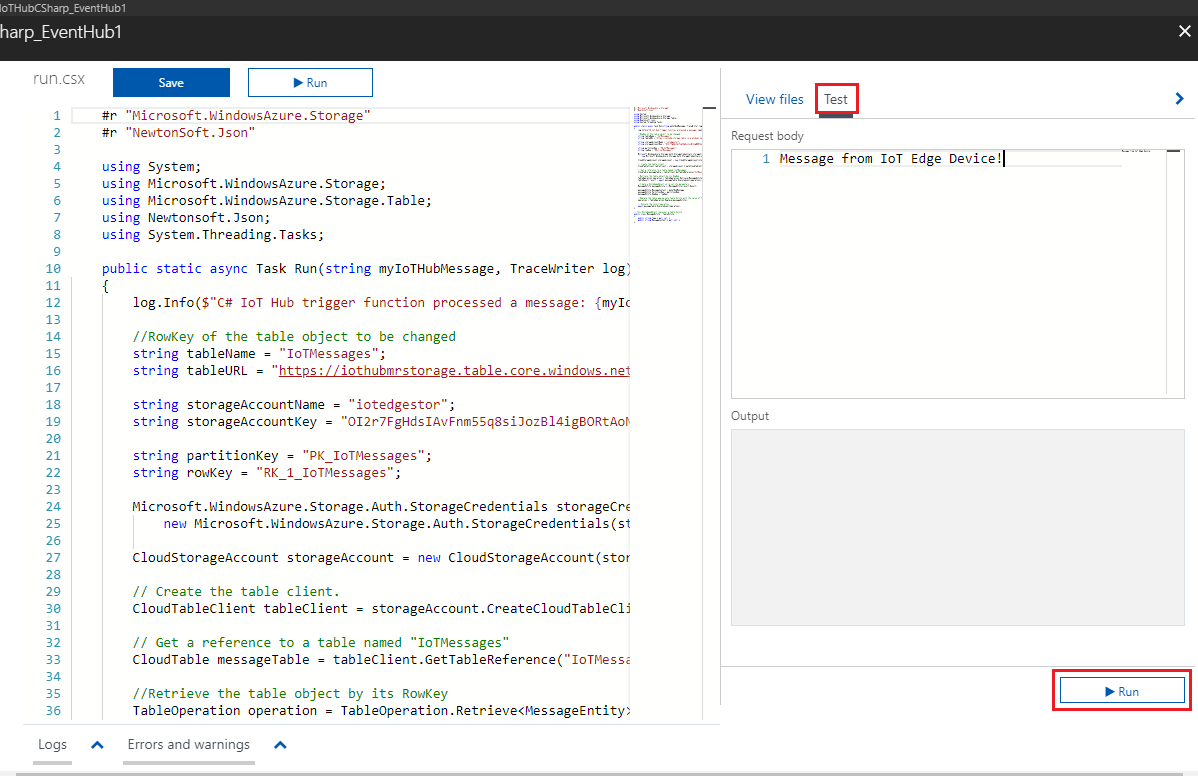Click the '//Retrieve the table object by its RowKey' comment

pyautogui.click(x=290, y=694)
